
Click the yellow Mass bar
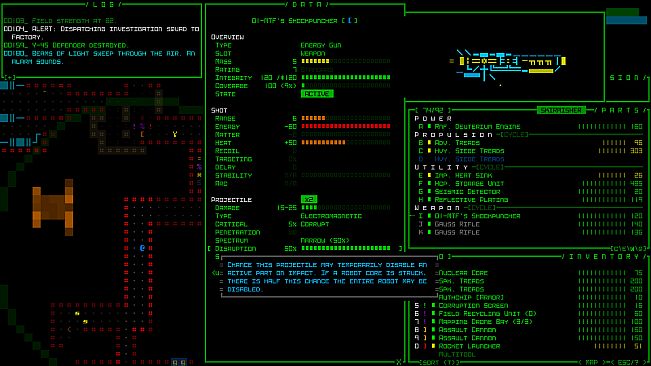point(315,61)
